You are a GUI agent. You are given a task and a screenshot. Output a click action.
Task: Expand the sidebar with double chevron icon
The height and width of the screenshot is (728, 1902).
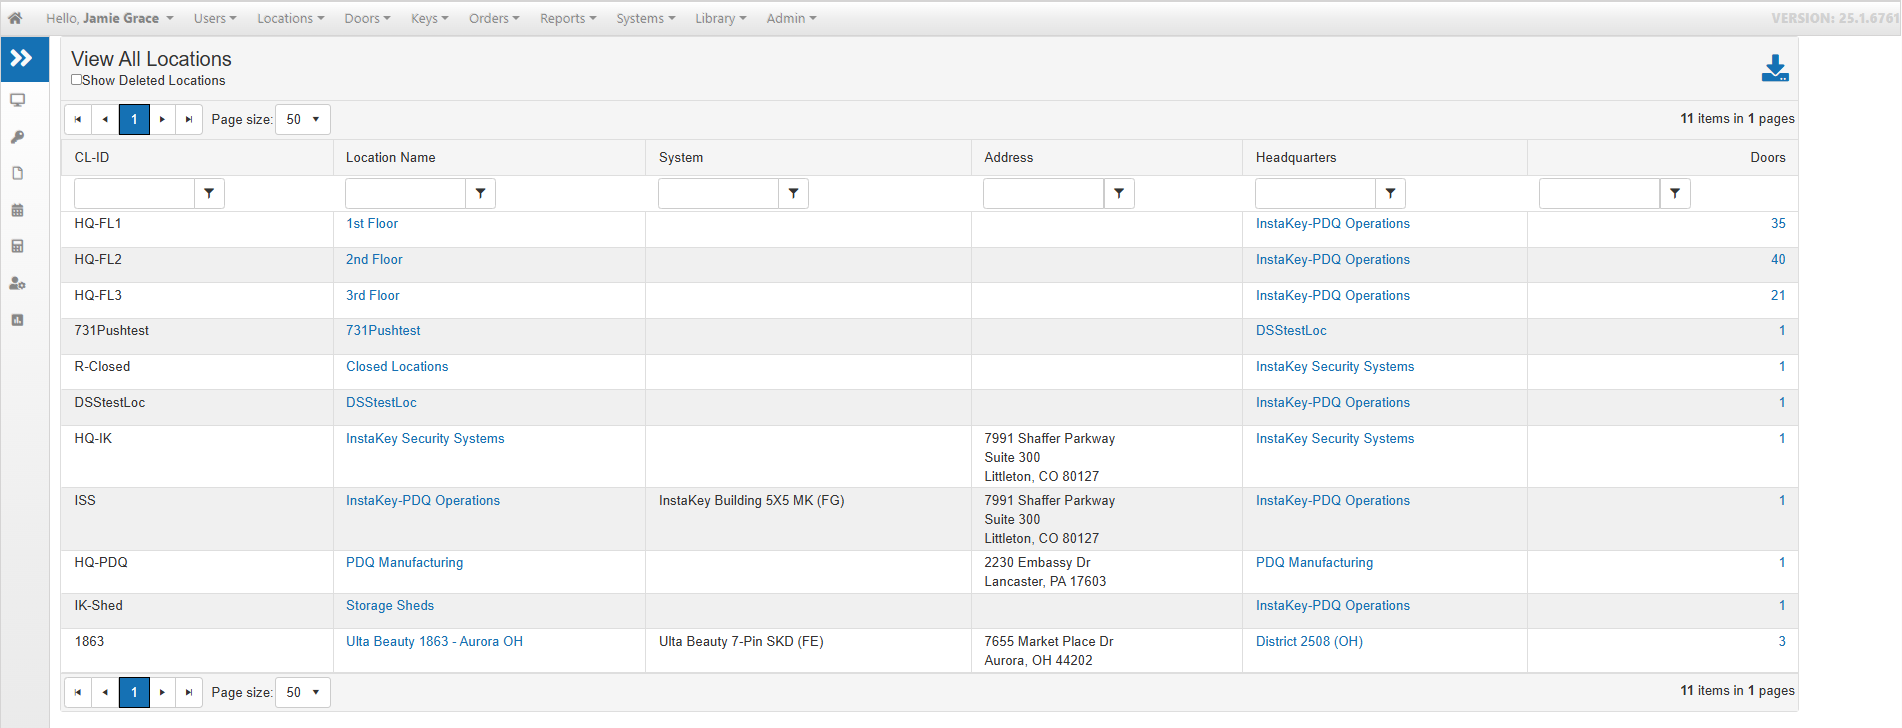[x=24, y=59]
